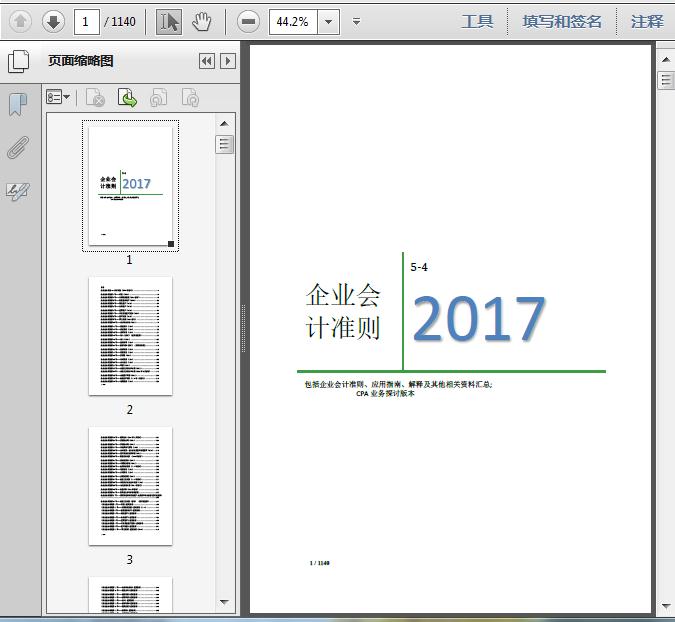Click thumbnail panel scroll up arrow
The height and width of the screenshot is (622, 675).
[x=224, y=124]
